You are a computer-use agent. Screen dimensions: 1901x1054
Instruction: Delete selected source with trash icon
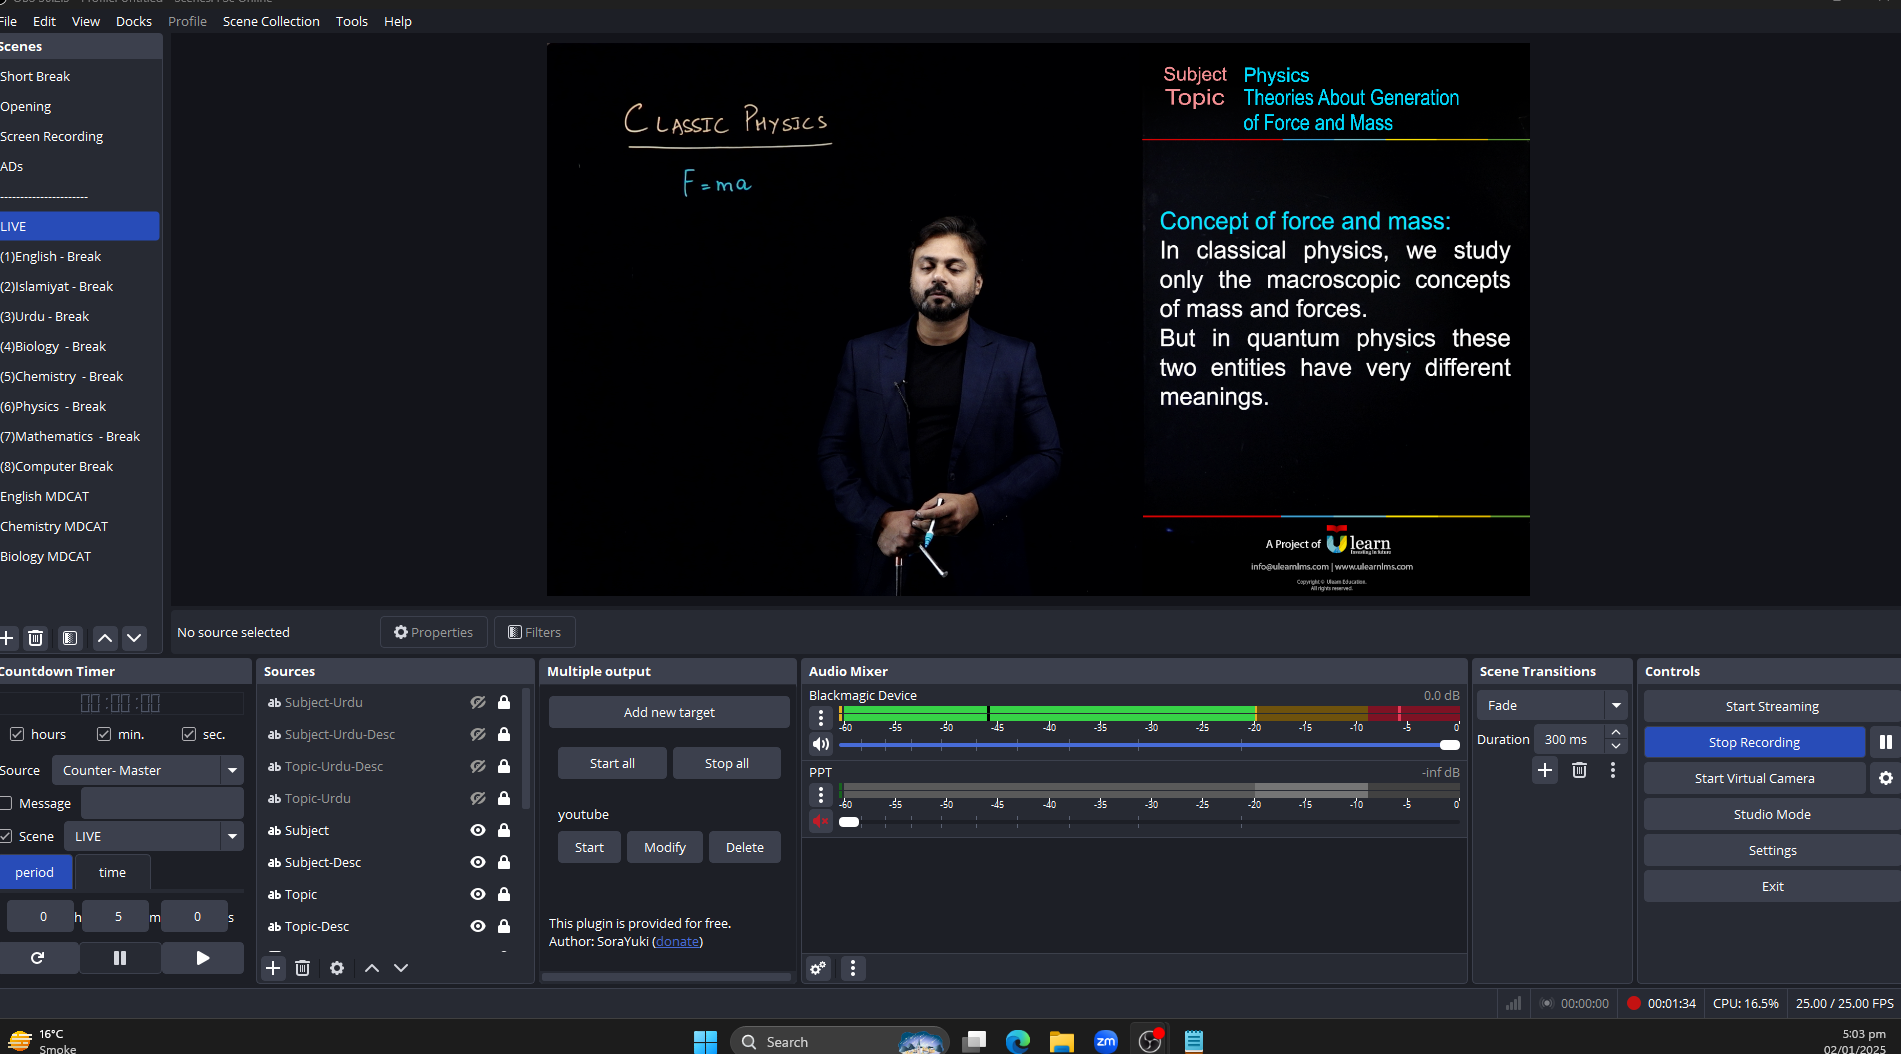pyautogui.click(x=303, y=968)
